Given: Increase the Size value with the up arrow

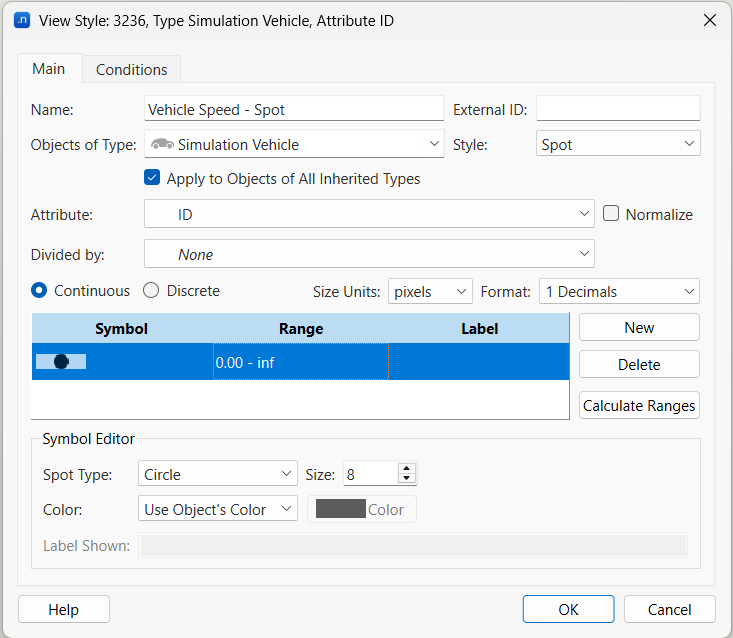Looking at the screenshot, I should tap(406, 468).
